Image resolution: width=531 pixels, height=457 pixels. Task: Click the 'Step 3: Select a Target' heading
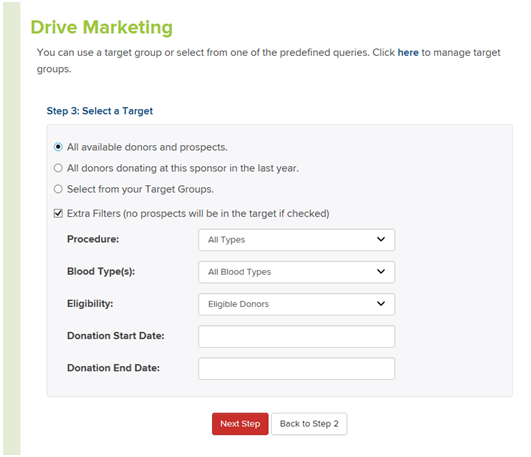[x=100, y=111]
